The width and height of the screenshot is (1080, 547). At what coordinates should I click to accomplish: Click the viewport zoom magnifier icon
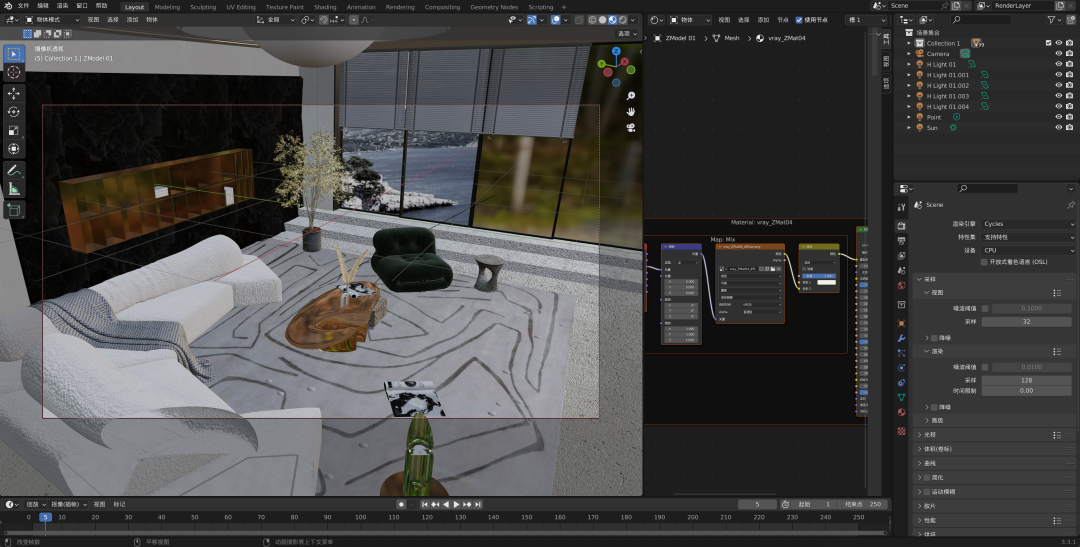point(630,96)
